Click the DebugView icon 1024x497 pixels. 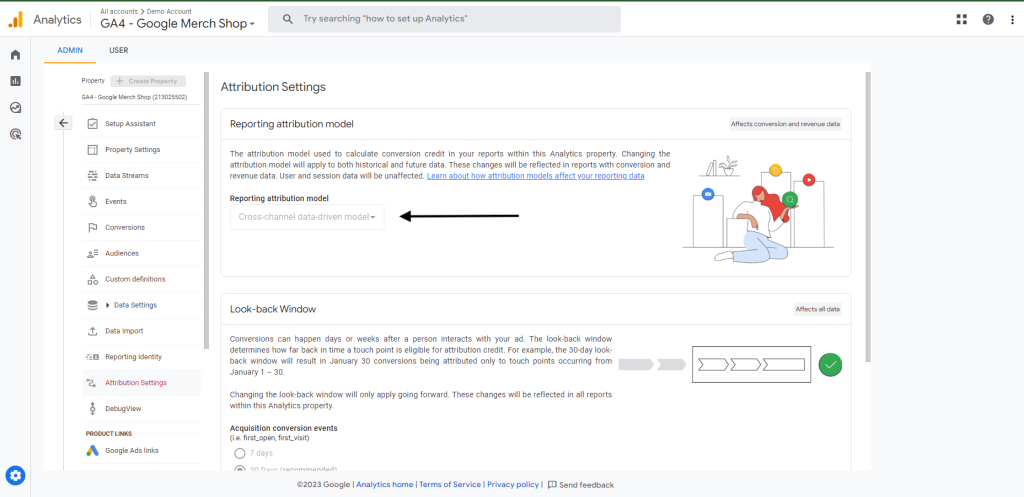[92, 409]
